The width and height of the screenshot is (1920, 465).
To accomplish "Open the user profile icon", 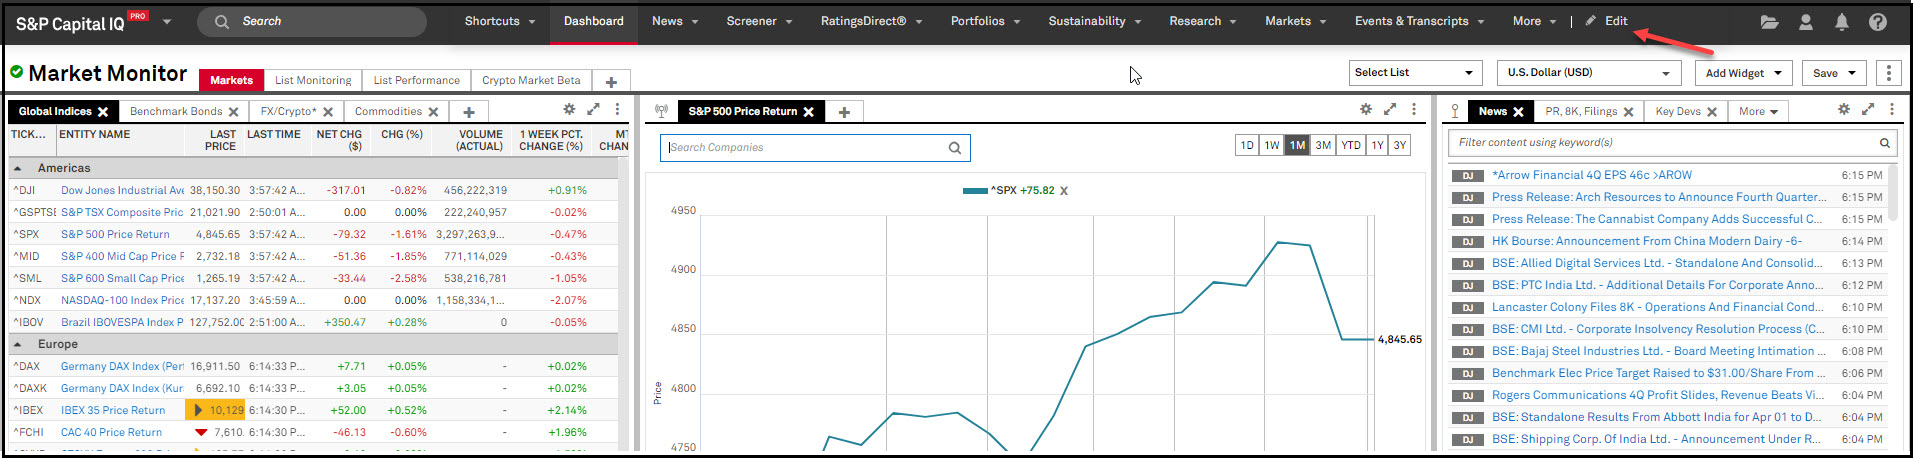I will [x=1805, y=22].
